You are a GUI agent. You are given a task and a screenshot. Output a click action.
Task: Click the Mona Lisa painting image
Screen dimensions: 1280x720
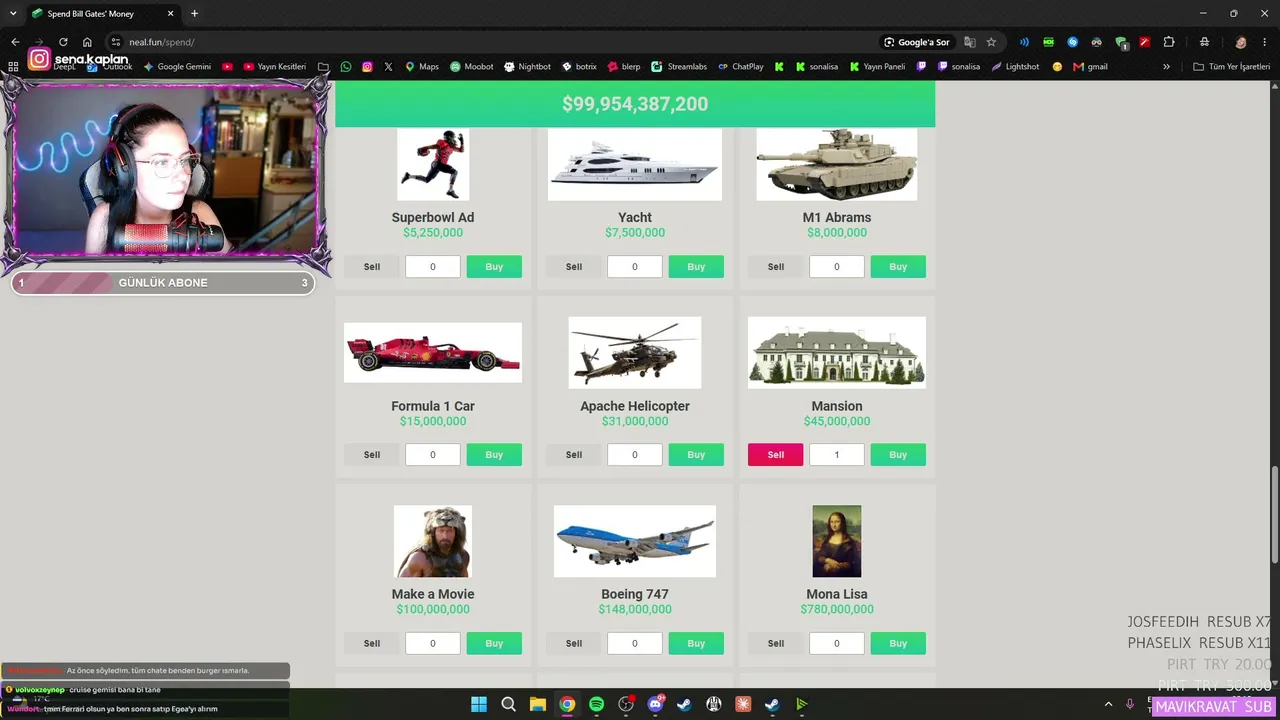pyautogui.click(x=837, y=541)
